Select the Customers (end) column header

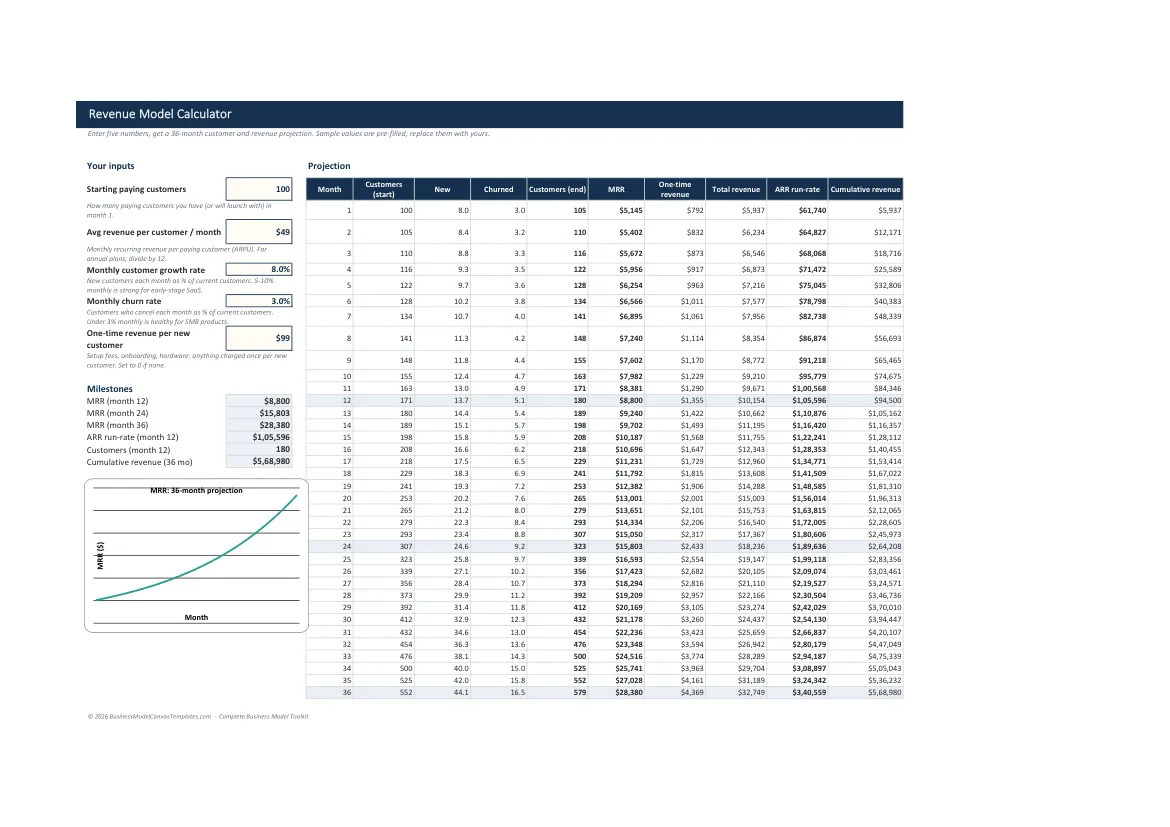557,190
